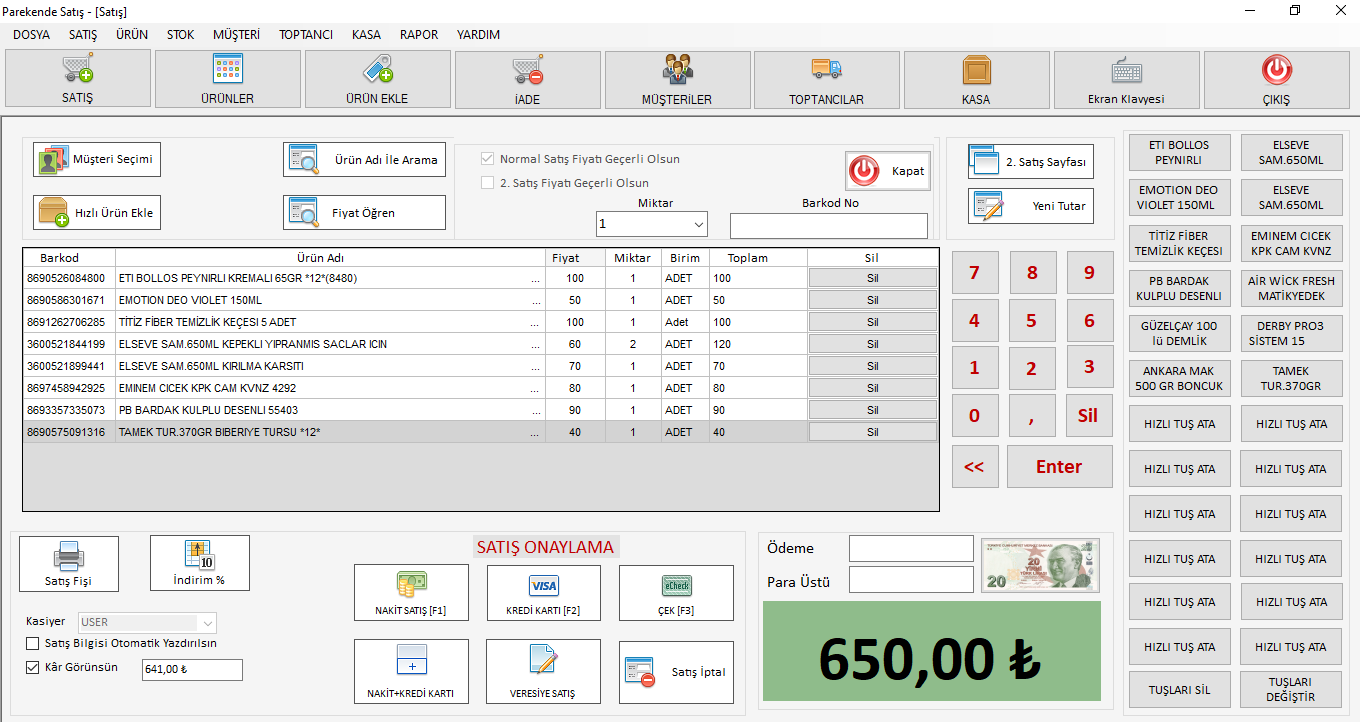1360x722 pixels.
Task: Open the TOPTANCI menu
Action: (306, 34)
